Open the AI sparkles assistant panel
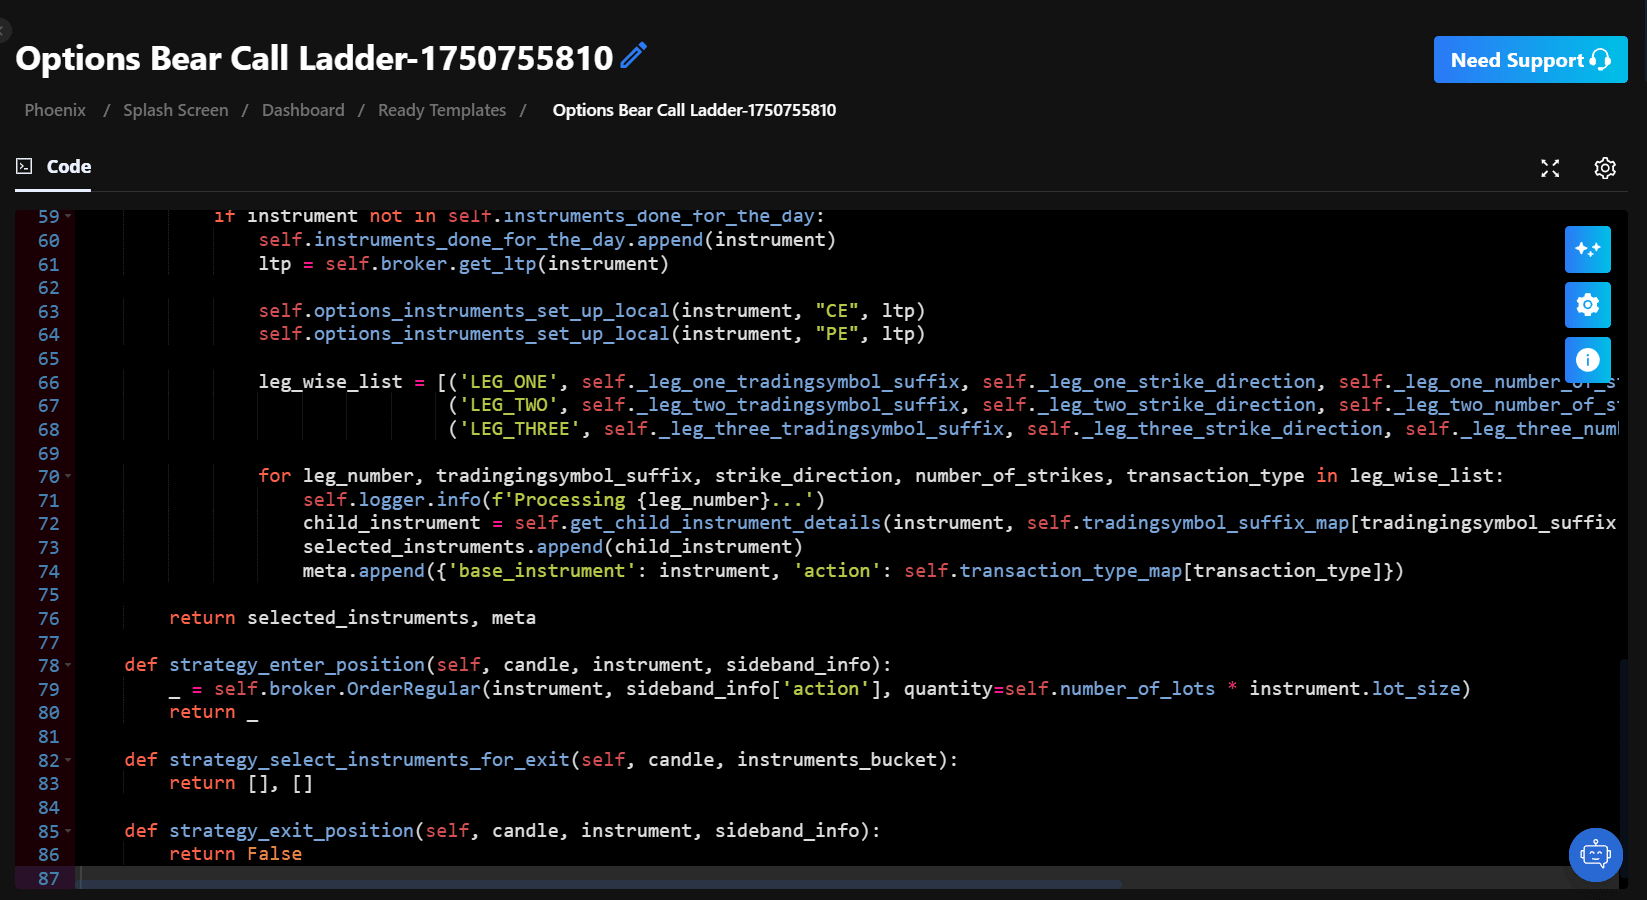1647x900 pixels. (x=1588, y=249)
